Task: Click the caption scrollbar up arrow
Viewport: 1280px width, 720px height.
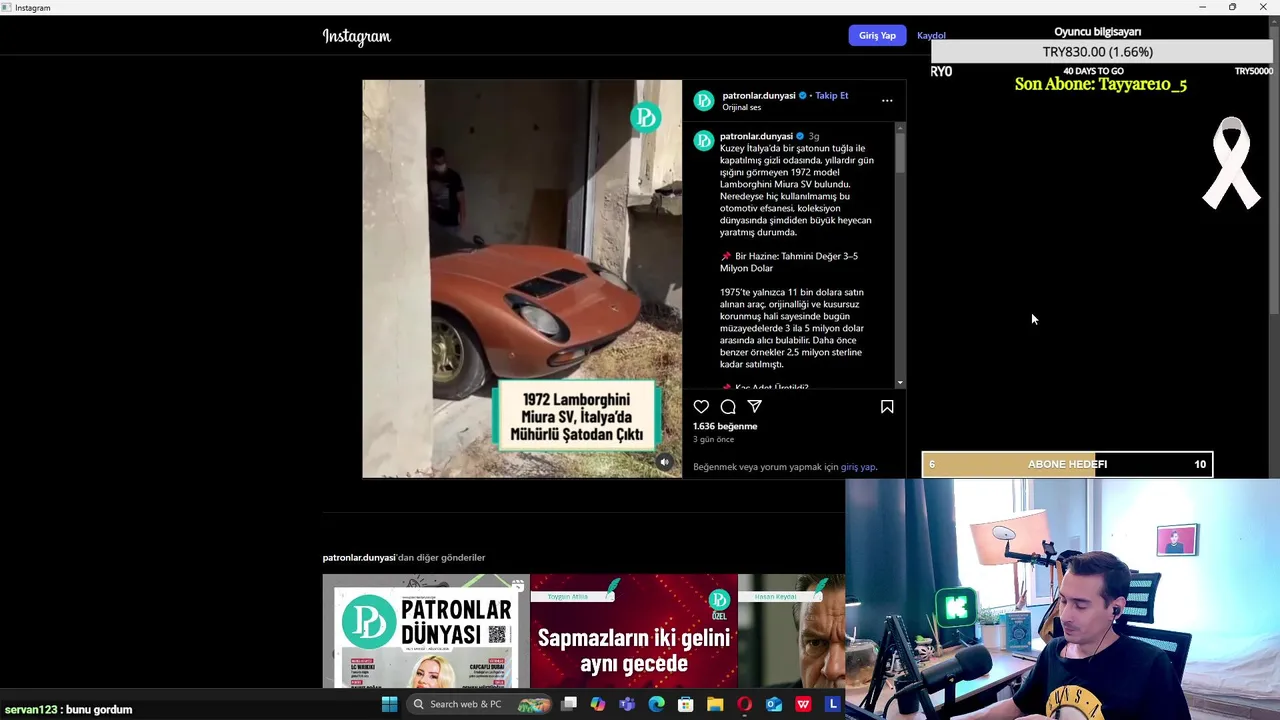Action: 900,127
